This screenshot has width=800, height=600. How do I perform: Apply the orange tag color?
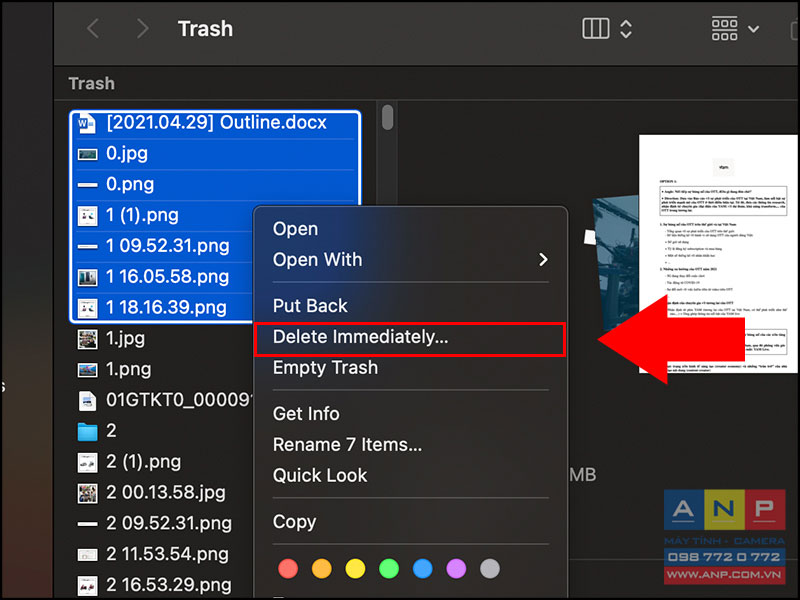pyautogui.click(x=322, y=569)
